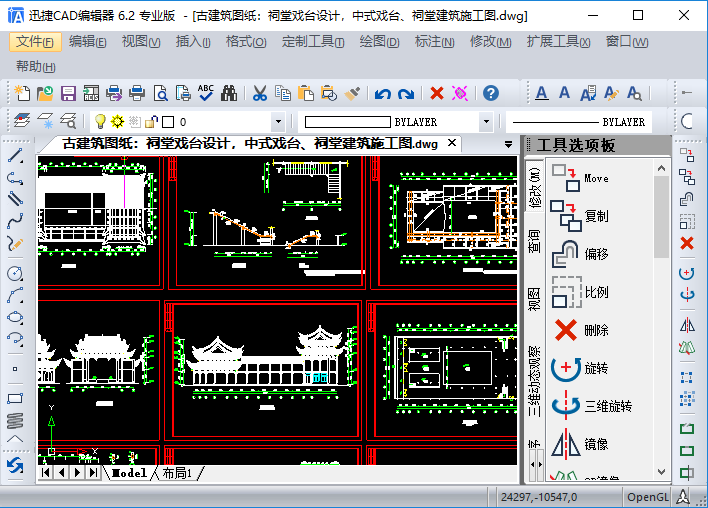Click the Print Preview magnifier icon
Viewport: 708px width, 508px height.
point(160,93)
